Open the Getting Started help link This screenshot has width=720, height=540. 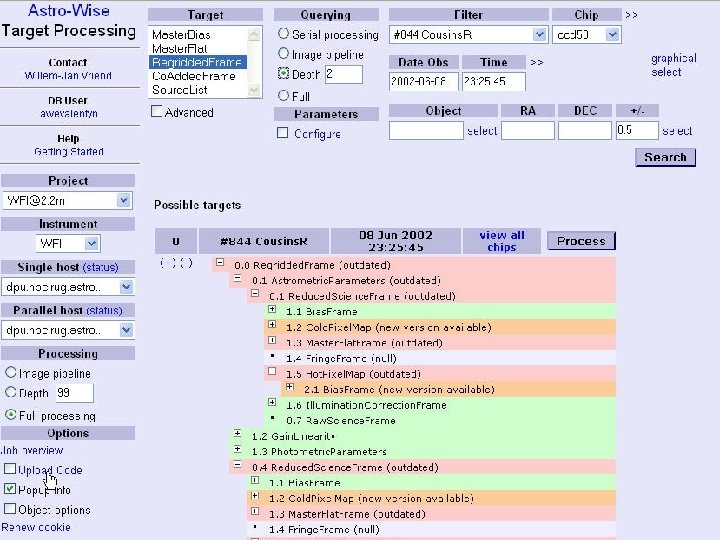point(69,152)
